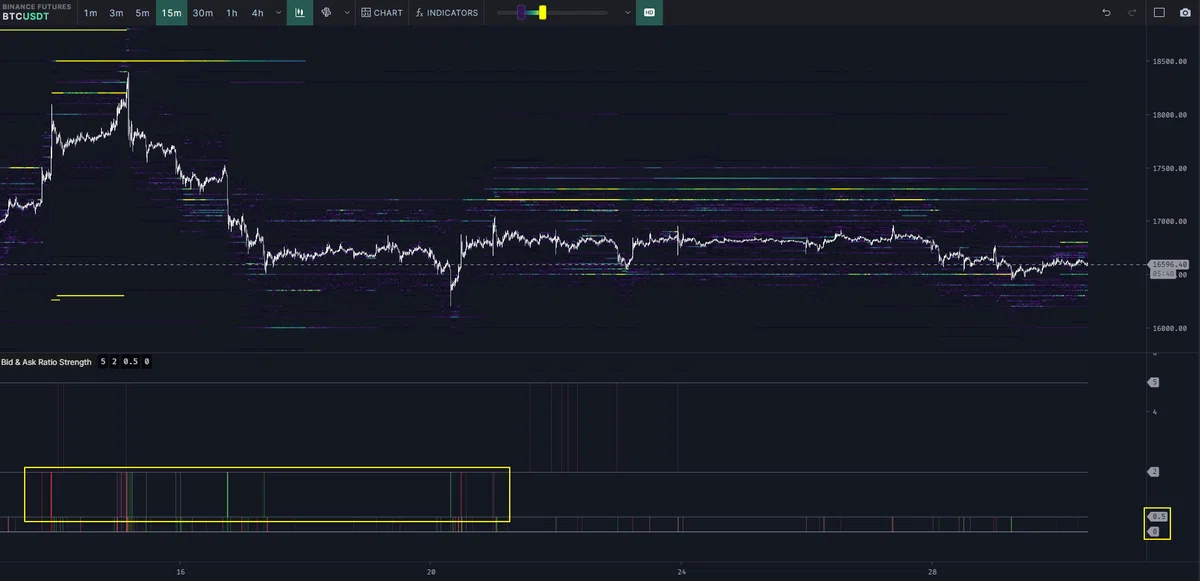1200x581 pixels.
Task: Toggle fullscreen chart mode
Action: pos(1159,13)
